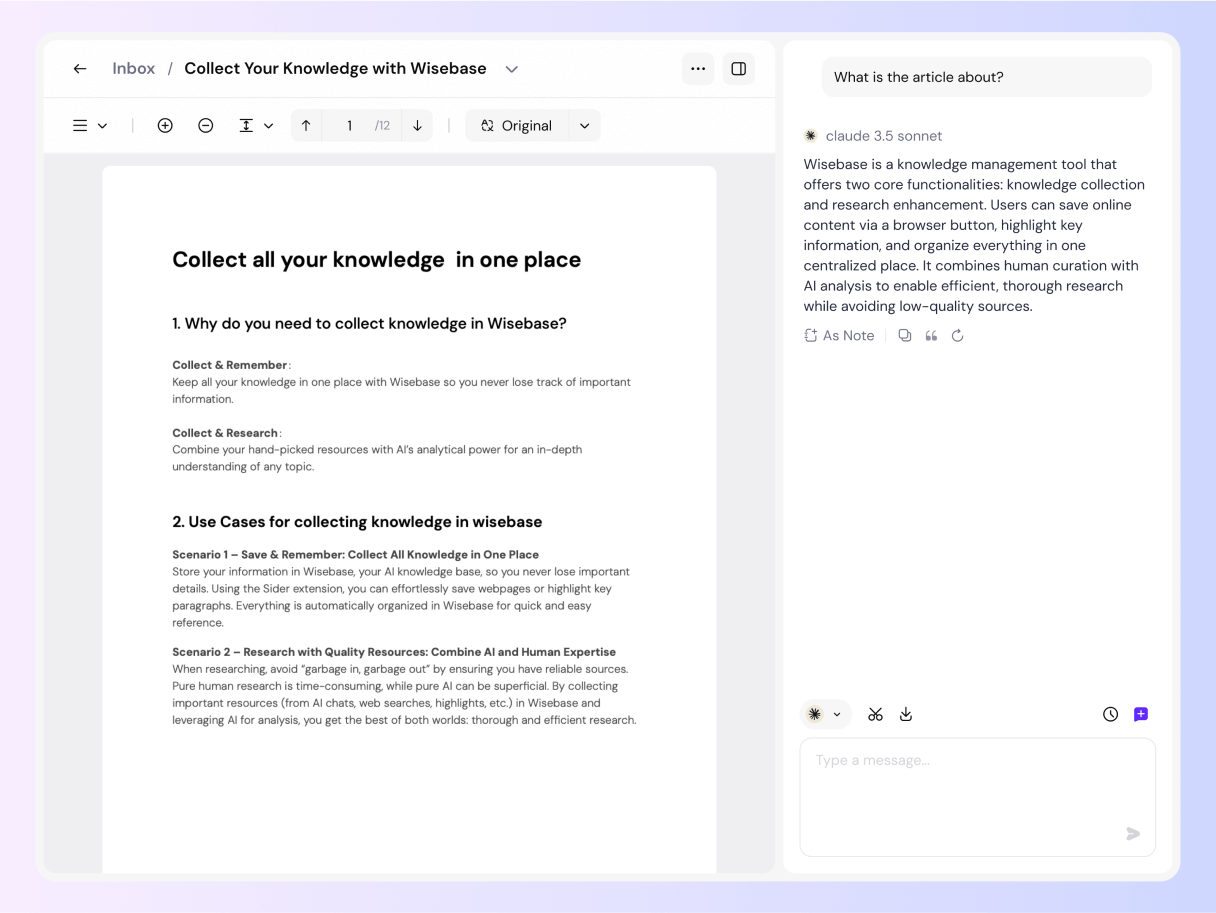Zoom in with the plus circle icon
1216x913 pixels.
tap(165, 126)
